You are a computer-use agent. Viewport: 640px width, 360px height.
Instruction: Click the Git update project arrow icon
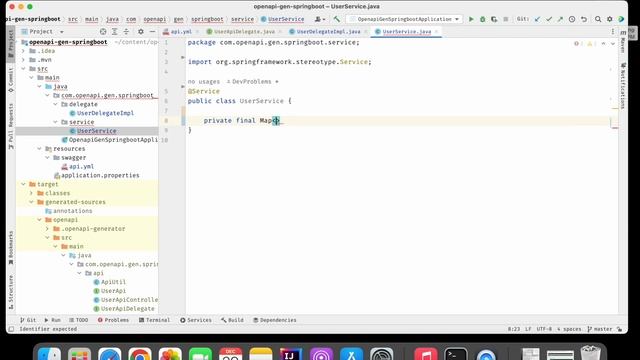pyautogui.click(x=538, y=19)
